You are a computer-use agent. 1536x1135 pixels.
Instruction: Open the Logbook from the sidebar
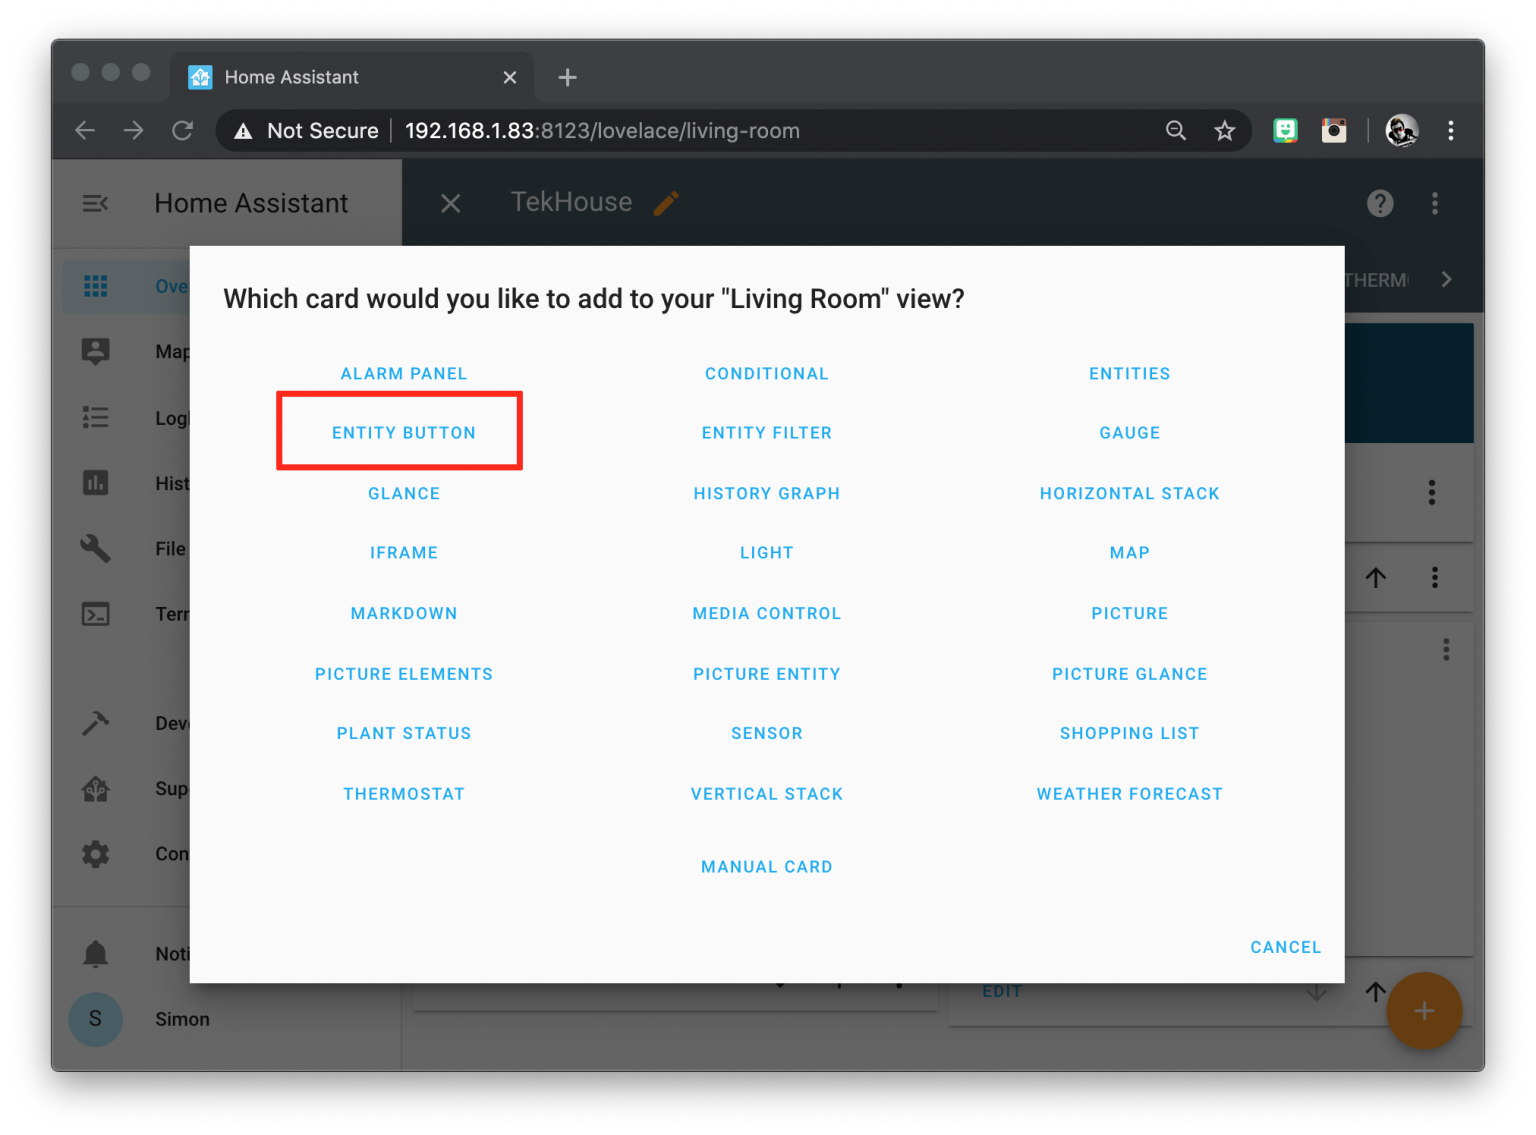(x=96, y=418)
